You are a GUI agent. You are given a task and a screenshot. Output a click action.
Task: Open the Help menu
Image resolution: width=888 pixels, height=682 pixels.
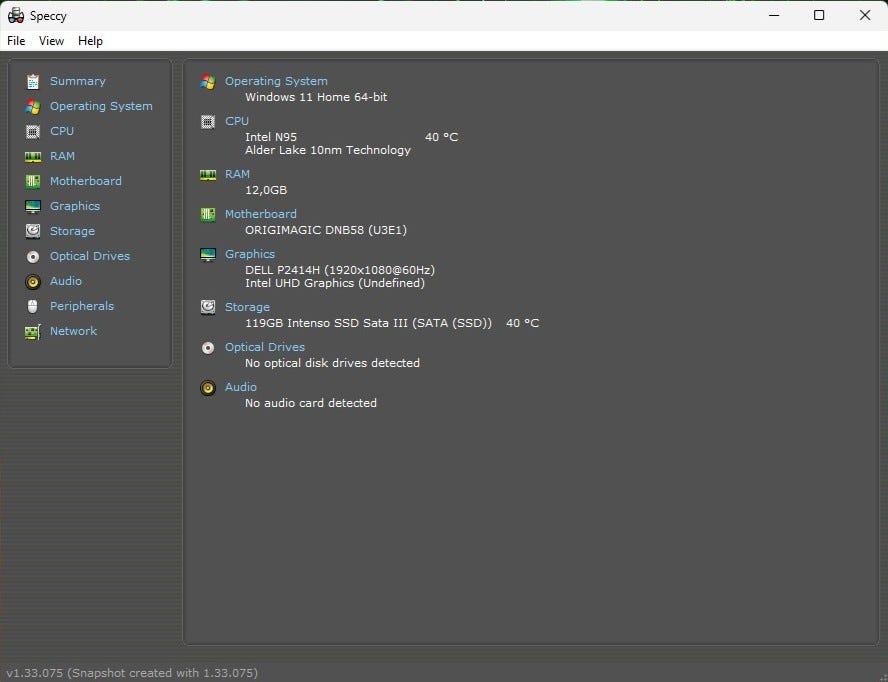(90, 41)
